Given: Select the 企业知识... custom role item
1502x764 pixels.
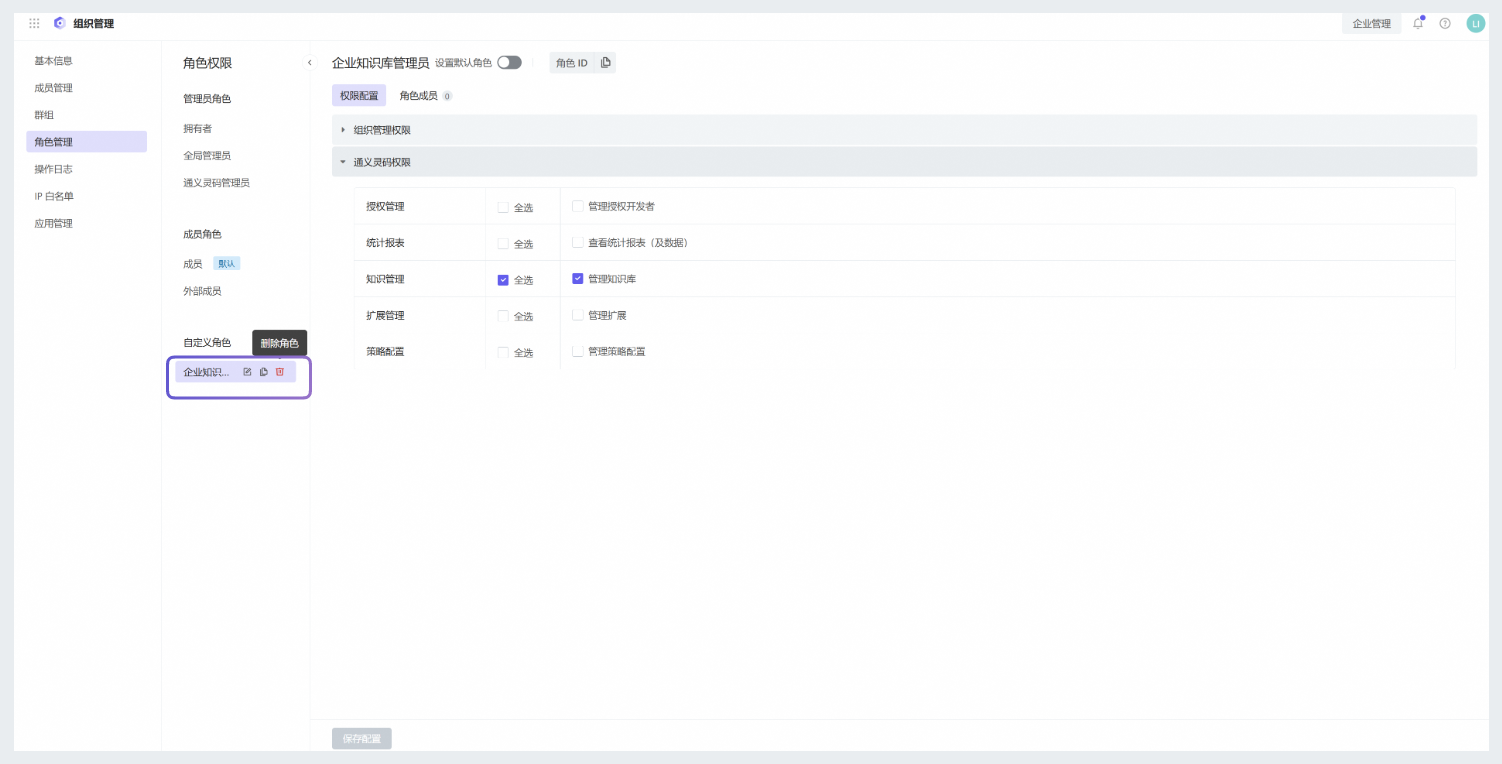Looking at the screenshot, I should tap(206, 372).
